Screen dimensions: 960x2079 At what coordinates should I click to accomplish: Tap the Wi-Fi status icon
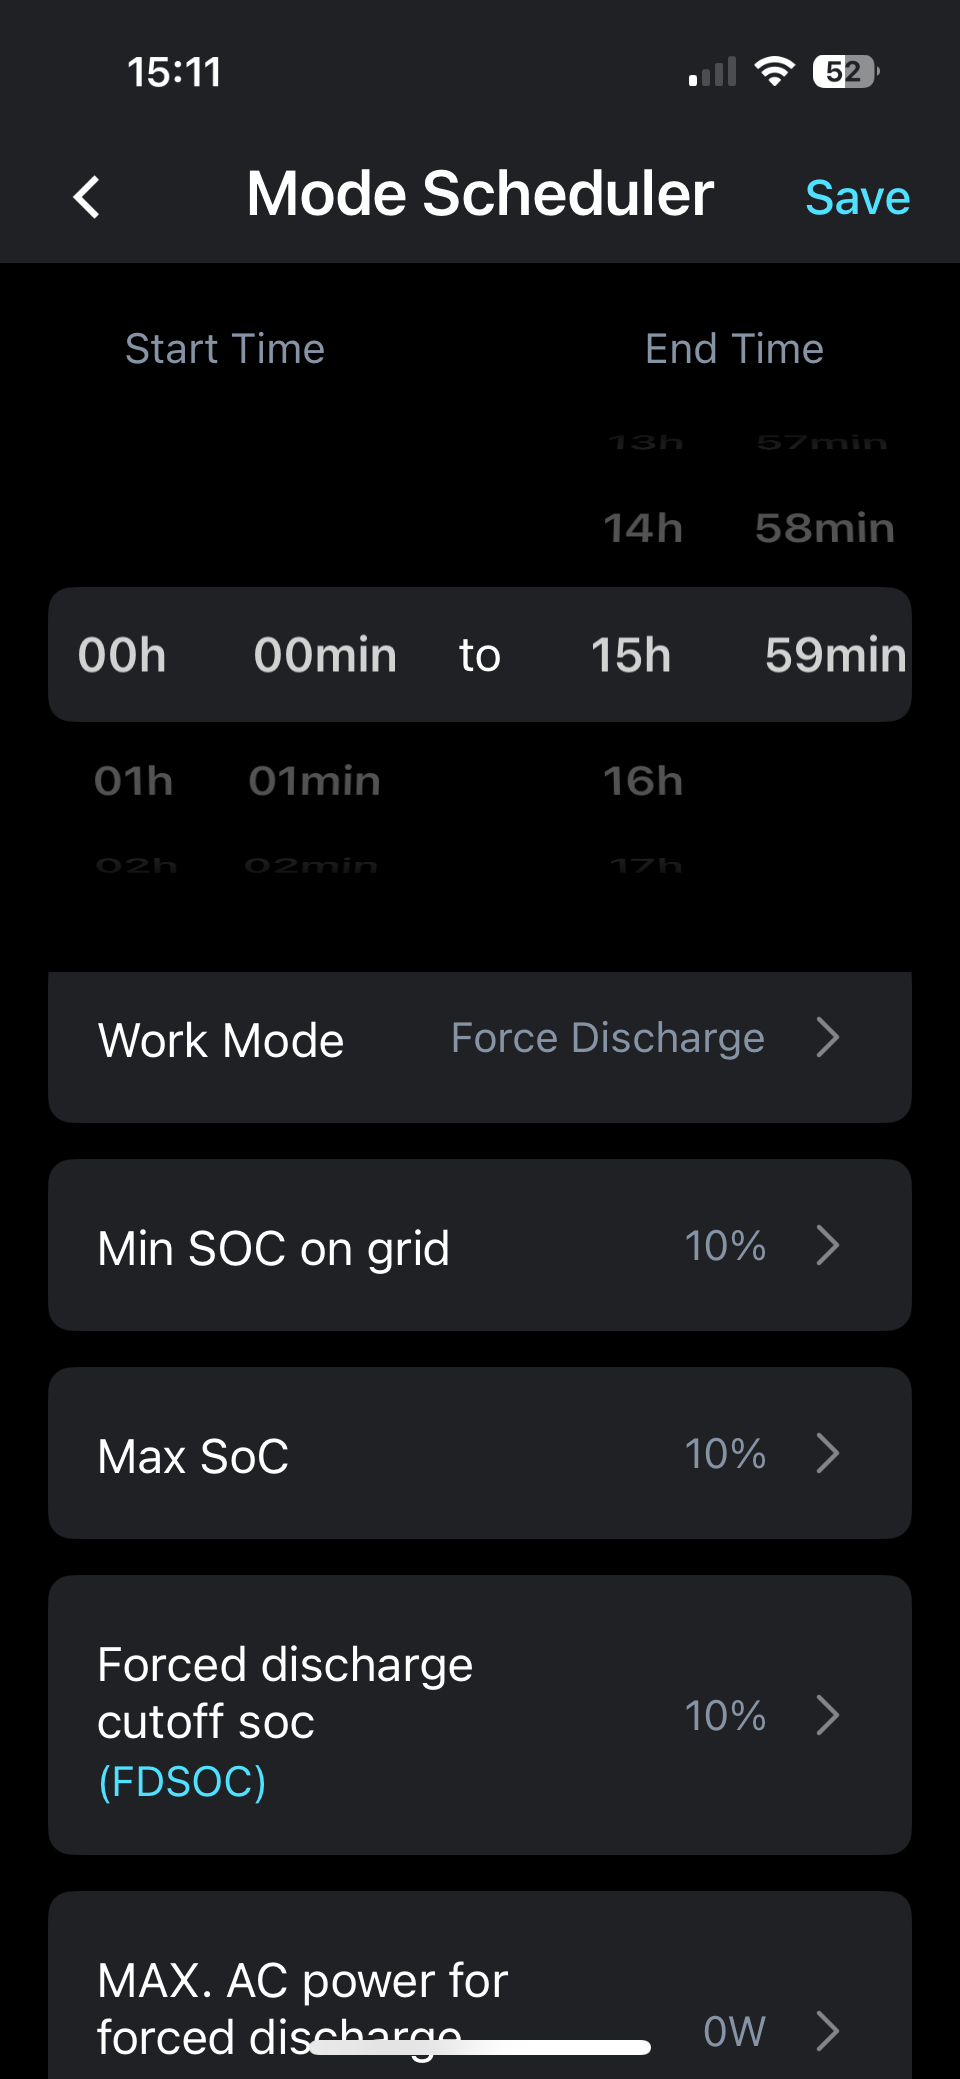[774, 72]
